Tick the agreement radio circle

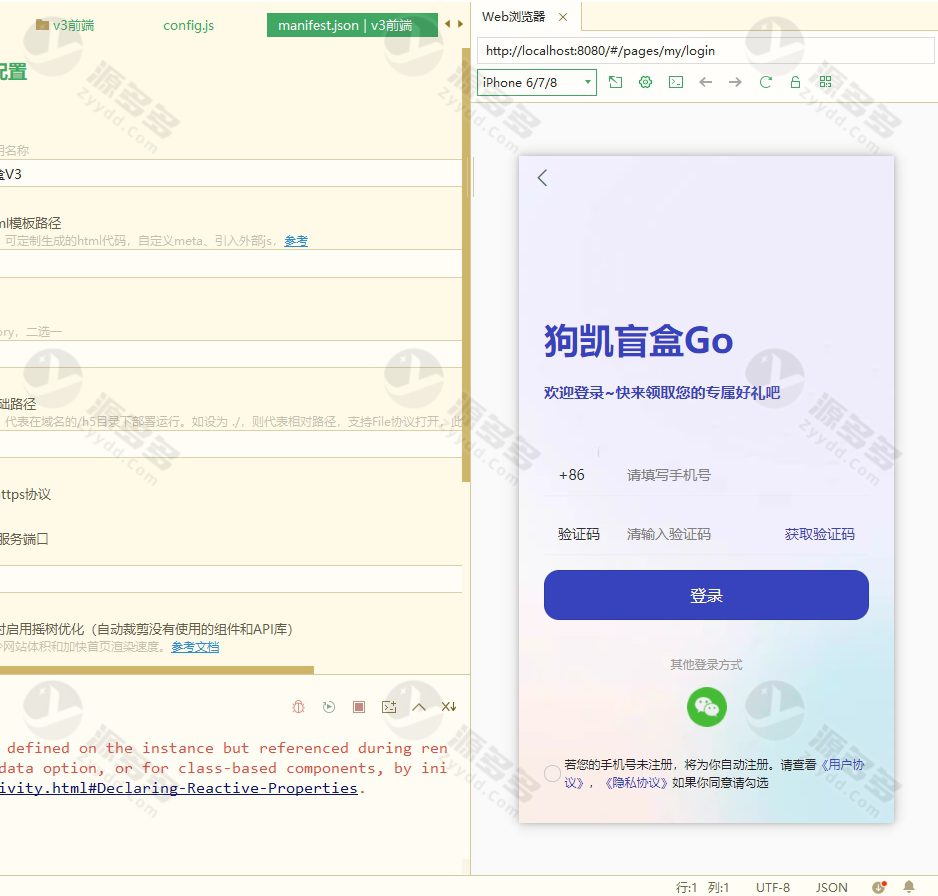click(x=552, y=773)
